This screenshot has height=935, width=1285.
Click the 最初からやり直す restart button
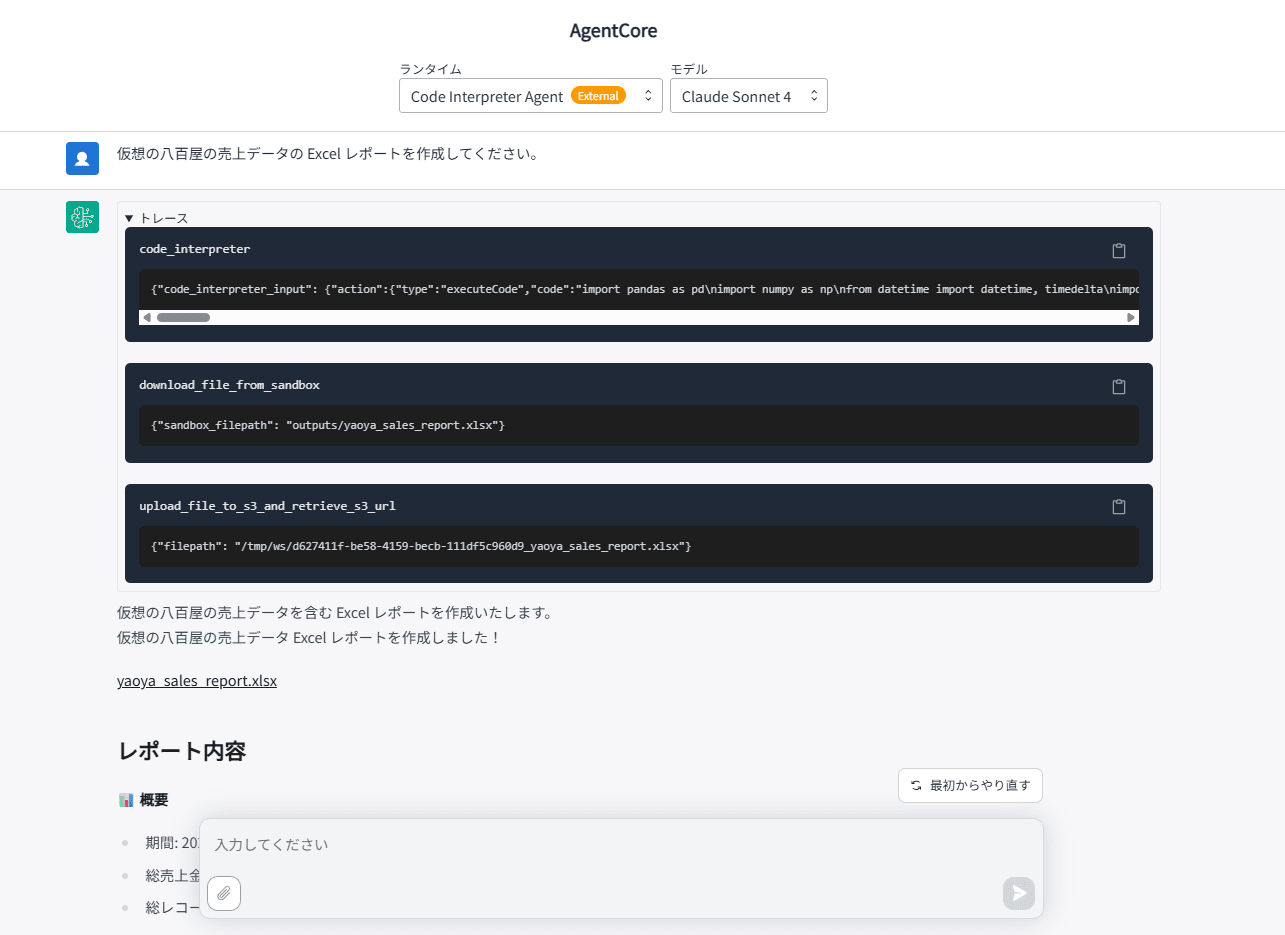(x=969, y=785)
